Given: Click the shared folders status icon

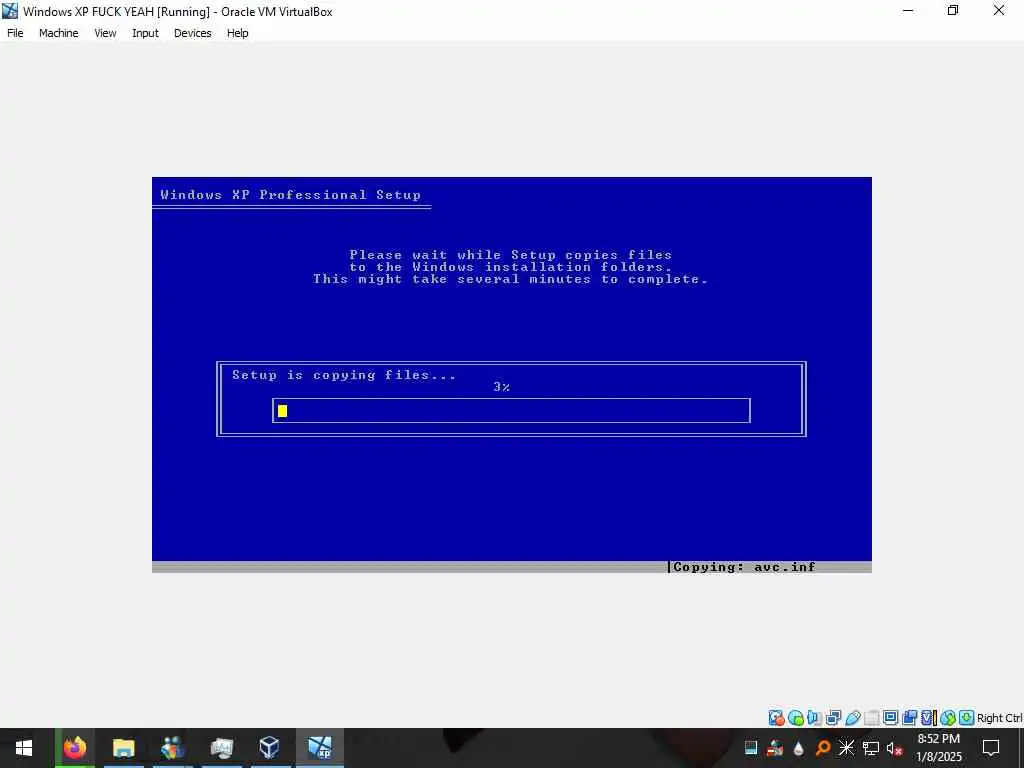Looking at the screenshot, I should click(871, 718).
